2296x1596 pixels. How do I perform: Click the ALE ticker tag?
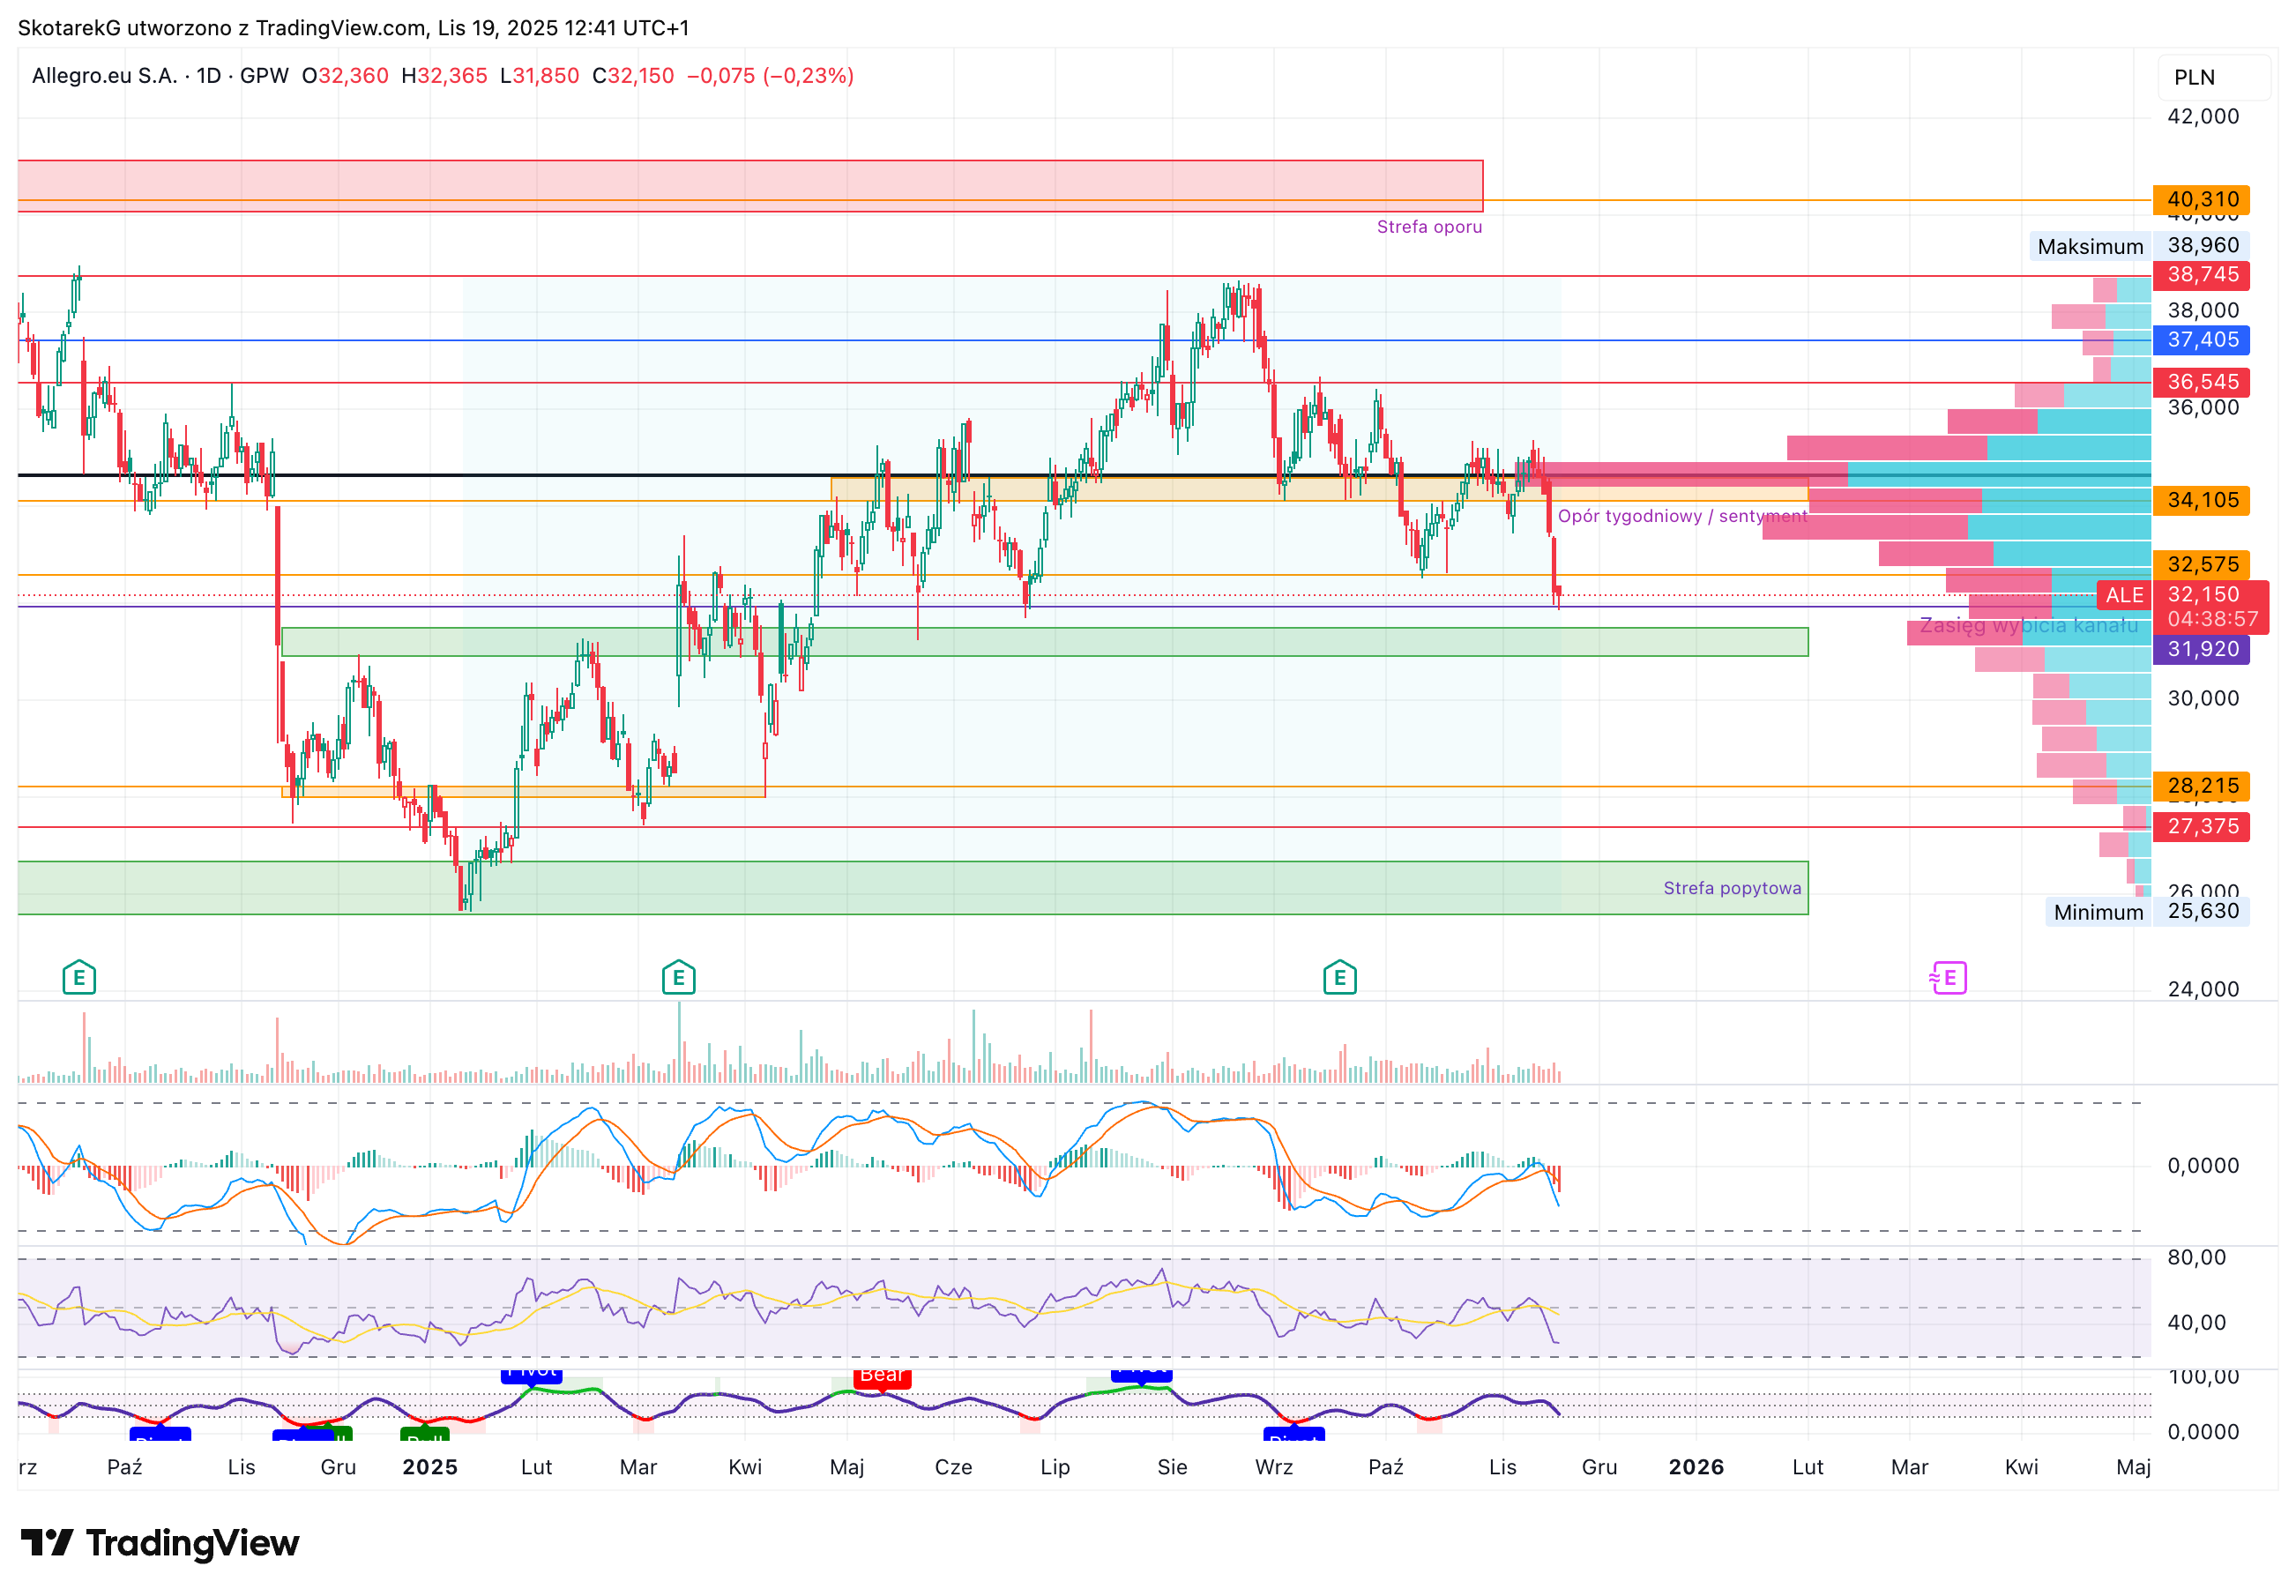pyautogui.click(x=2124, y=595)
